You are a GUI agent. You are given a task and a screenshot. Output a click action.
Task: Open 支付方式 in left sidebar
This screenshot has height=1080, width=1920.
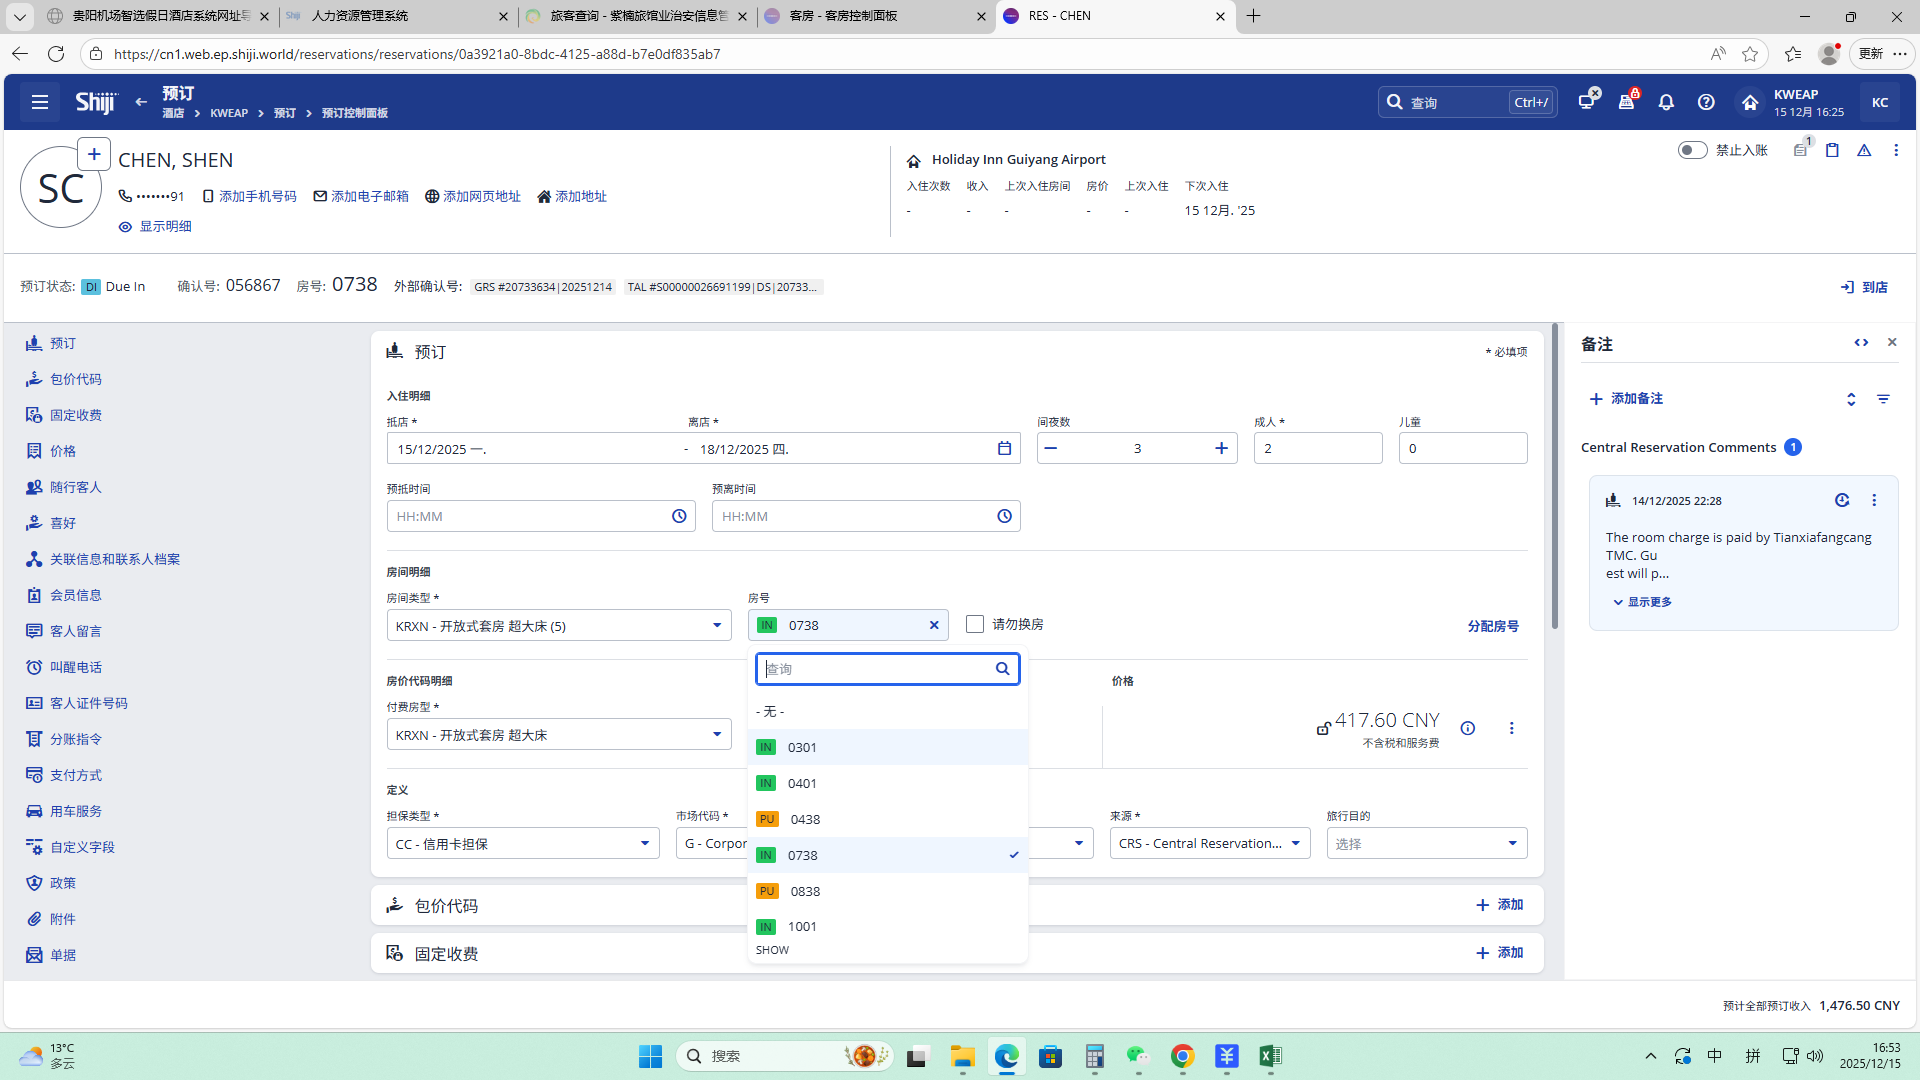tap(76, 775)
